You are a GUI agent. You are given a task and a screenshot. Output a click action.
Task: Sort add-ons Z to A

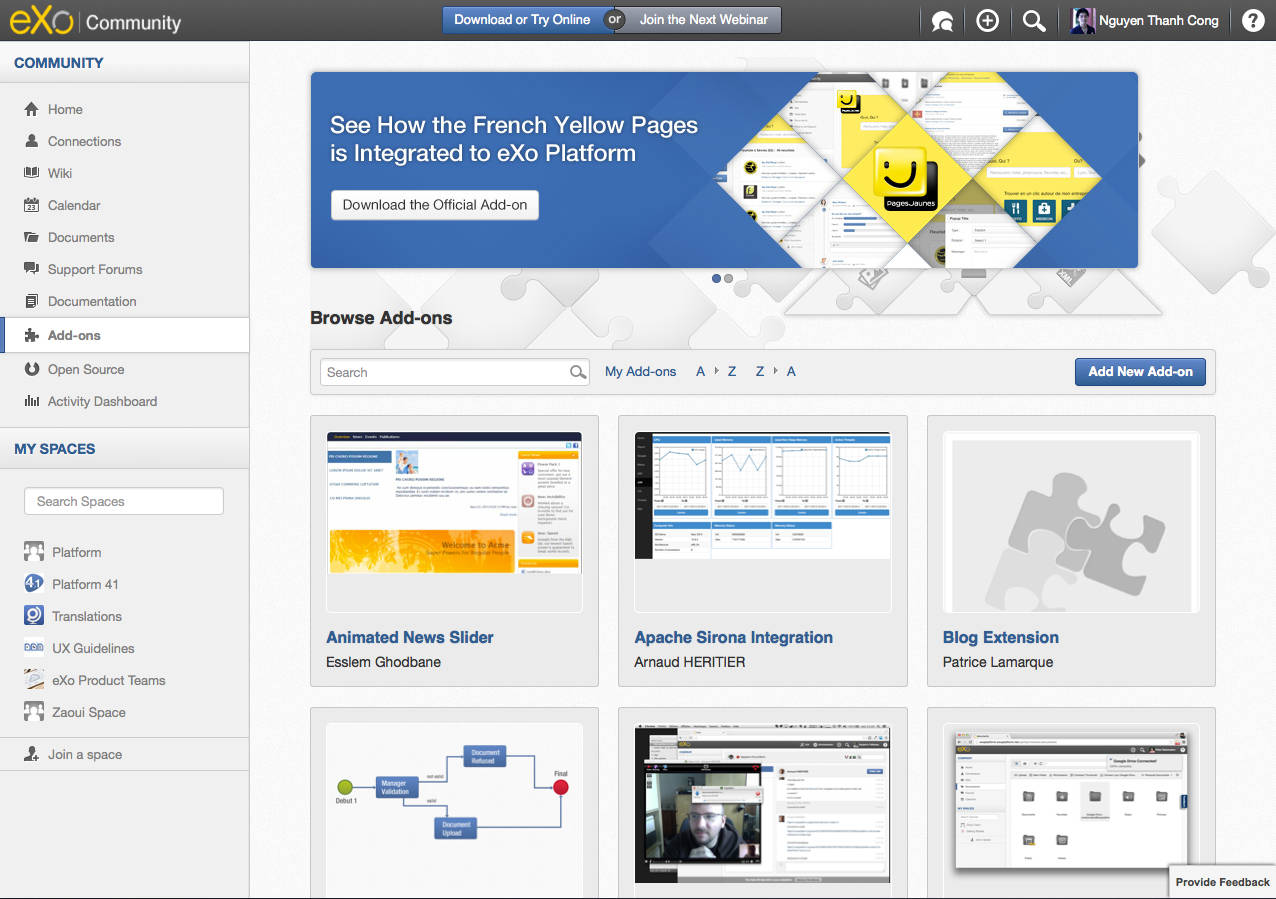tap(775, 372)
